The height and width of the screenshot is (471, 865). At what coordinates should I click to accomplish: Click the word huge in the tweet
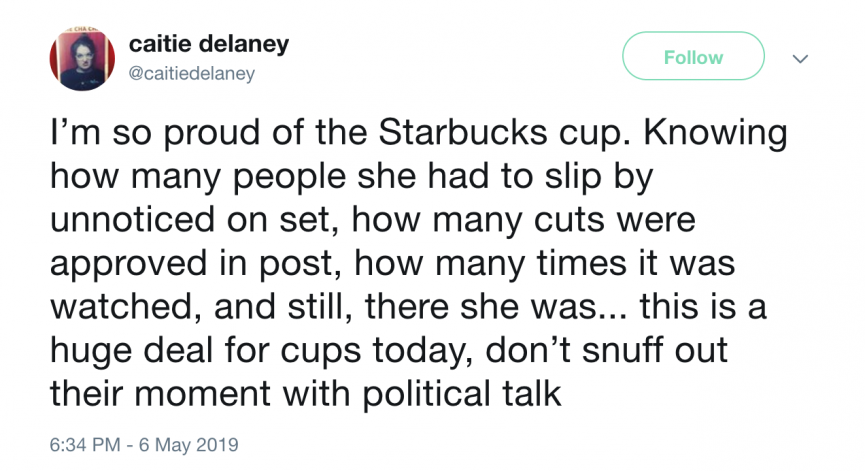click(91, 352)
